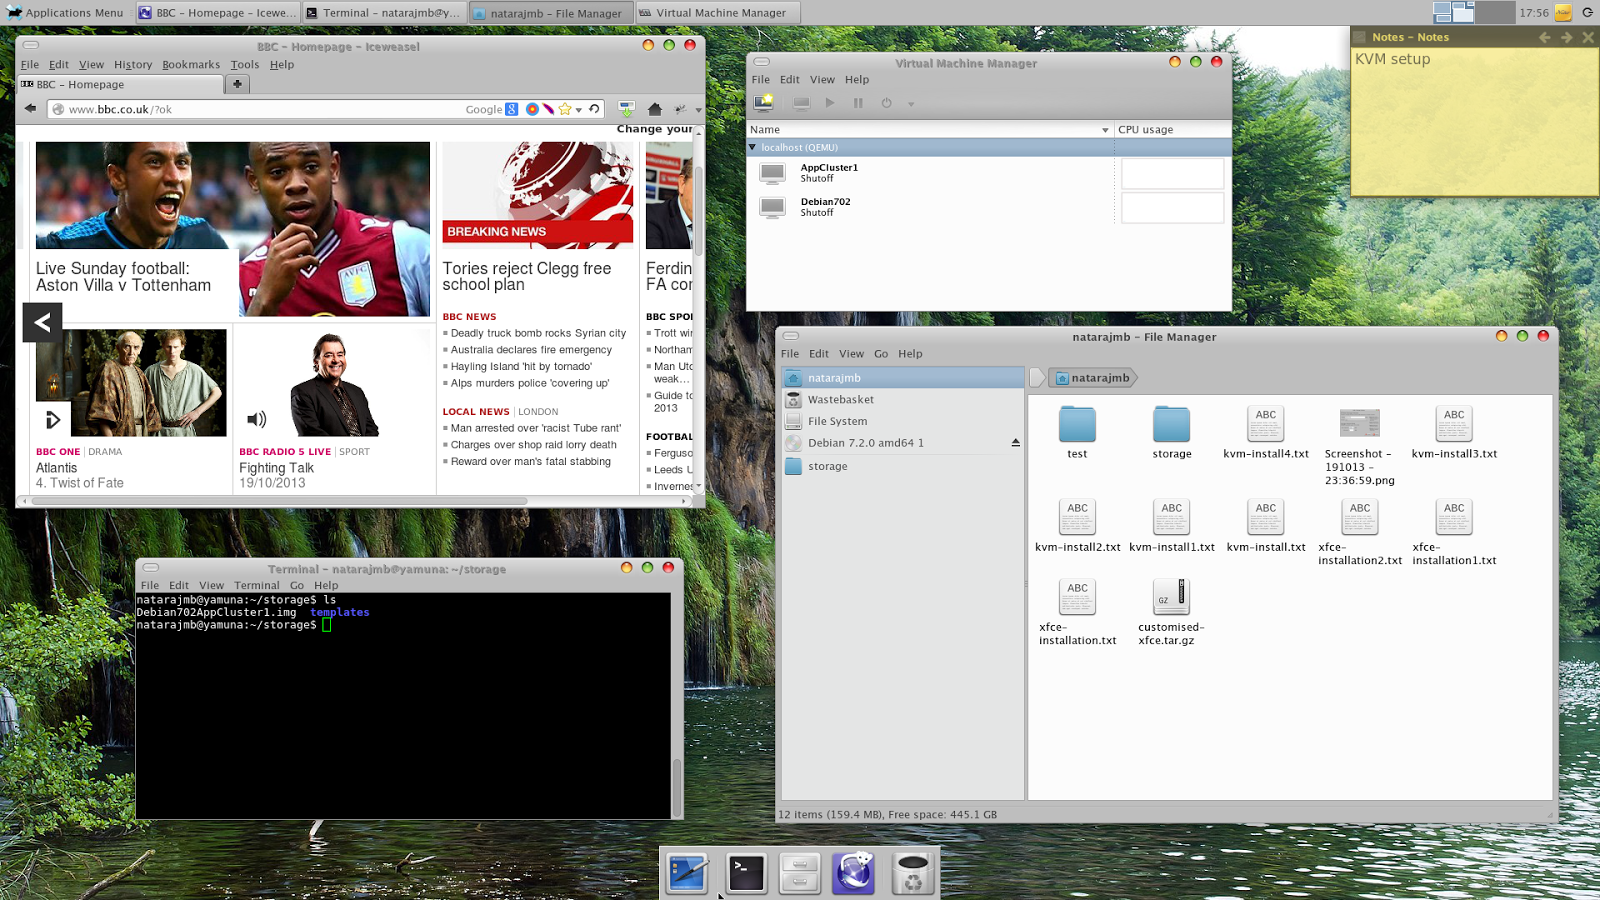Eject the Debian 7.2.0 amd64 1 volume

coord(1015,443)
